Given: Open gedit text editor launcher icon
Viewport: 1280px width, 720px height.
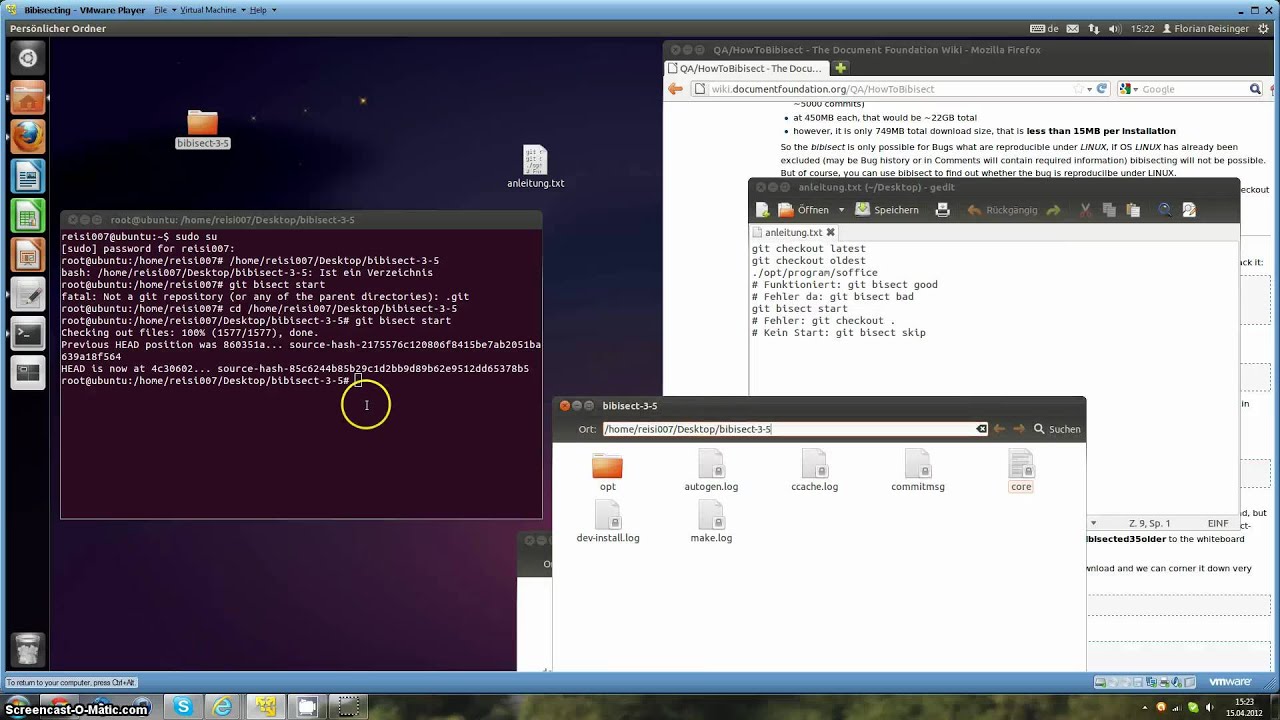Looking at the screenshot, I should (x=27, y=295).
